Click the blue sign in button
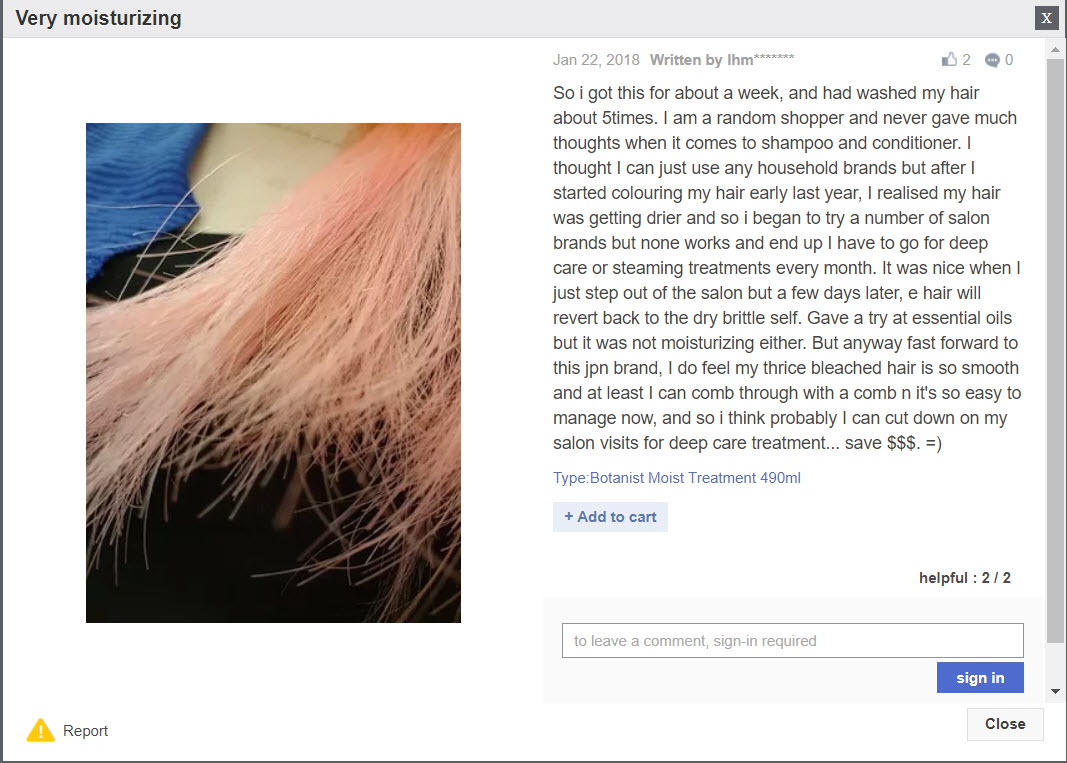 980,678
